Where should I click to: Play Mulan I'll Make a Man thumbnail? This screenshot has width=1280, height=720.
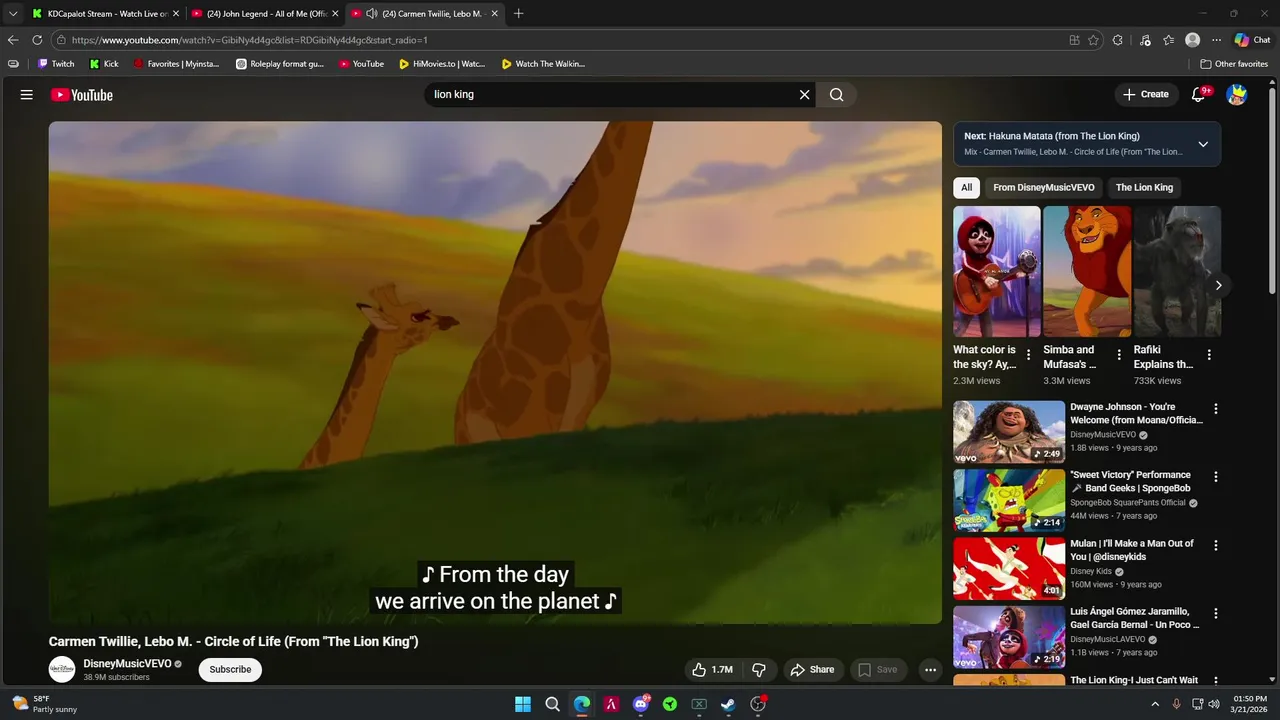coord(1009,569)
